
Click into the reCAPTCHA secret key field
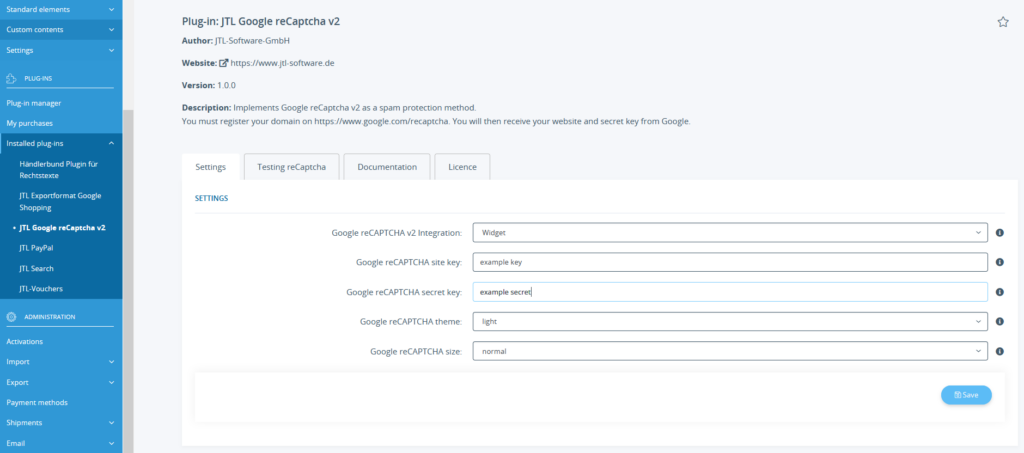click(729, 292)
